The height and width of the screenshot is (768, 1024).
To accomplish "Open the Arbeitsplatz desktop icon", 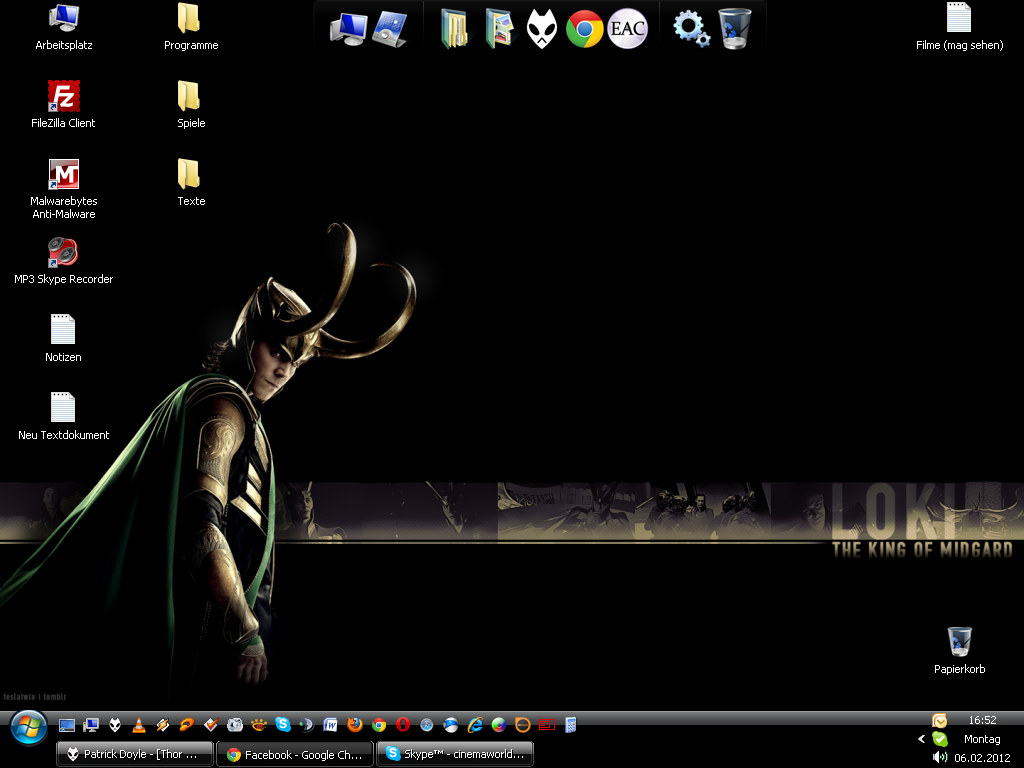I will (x=64, y=27).
